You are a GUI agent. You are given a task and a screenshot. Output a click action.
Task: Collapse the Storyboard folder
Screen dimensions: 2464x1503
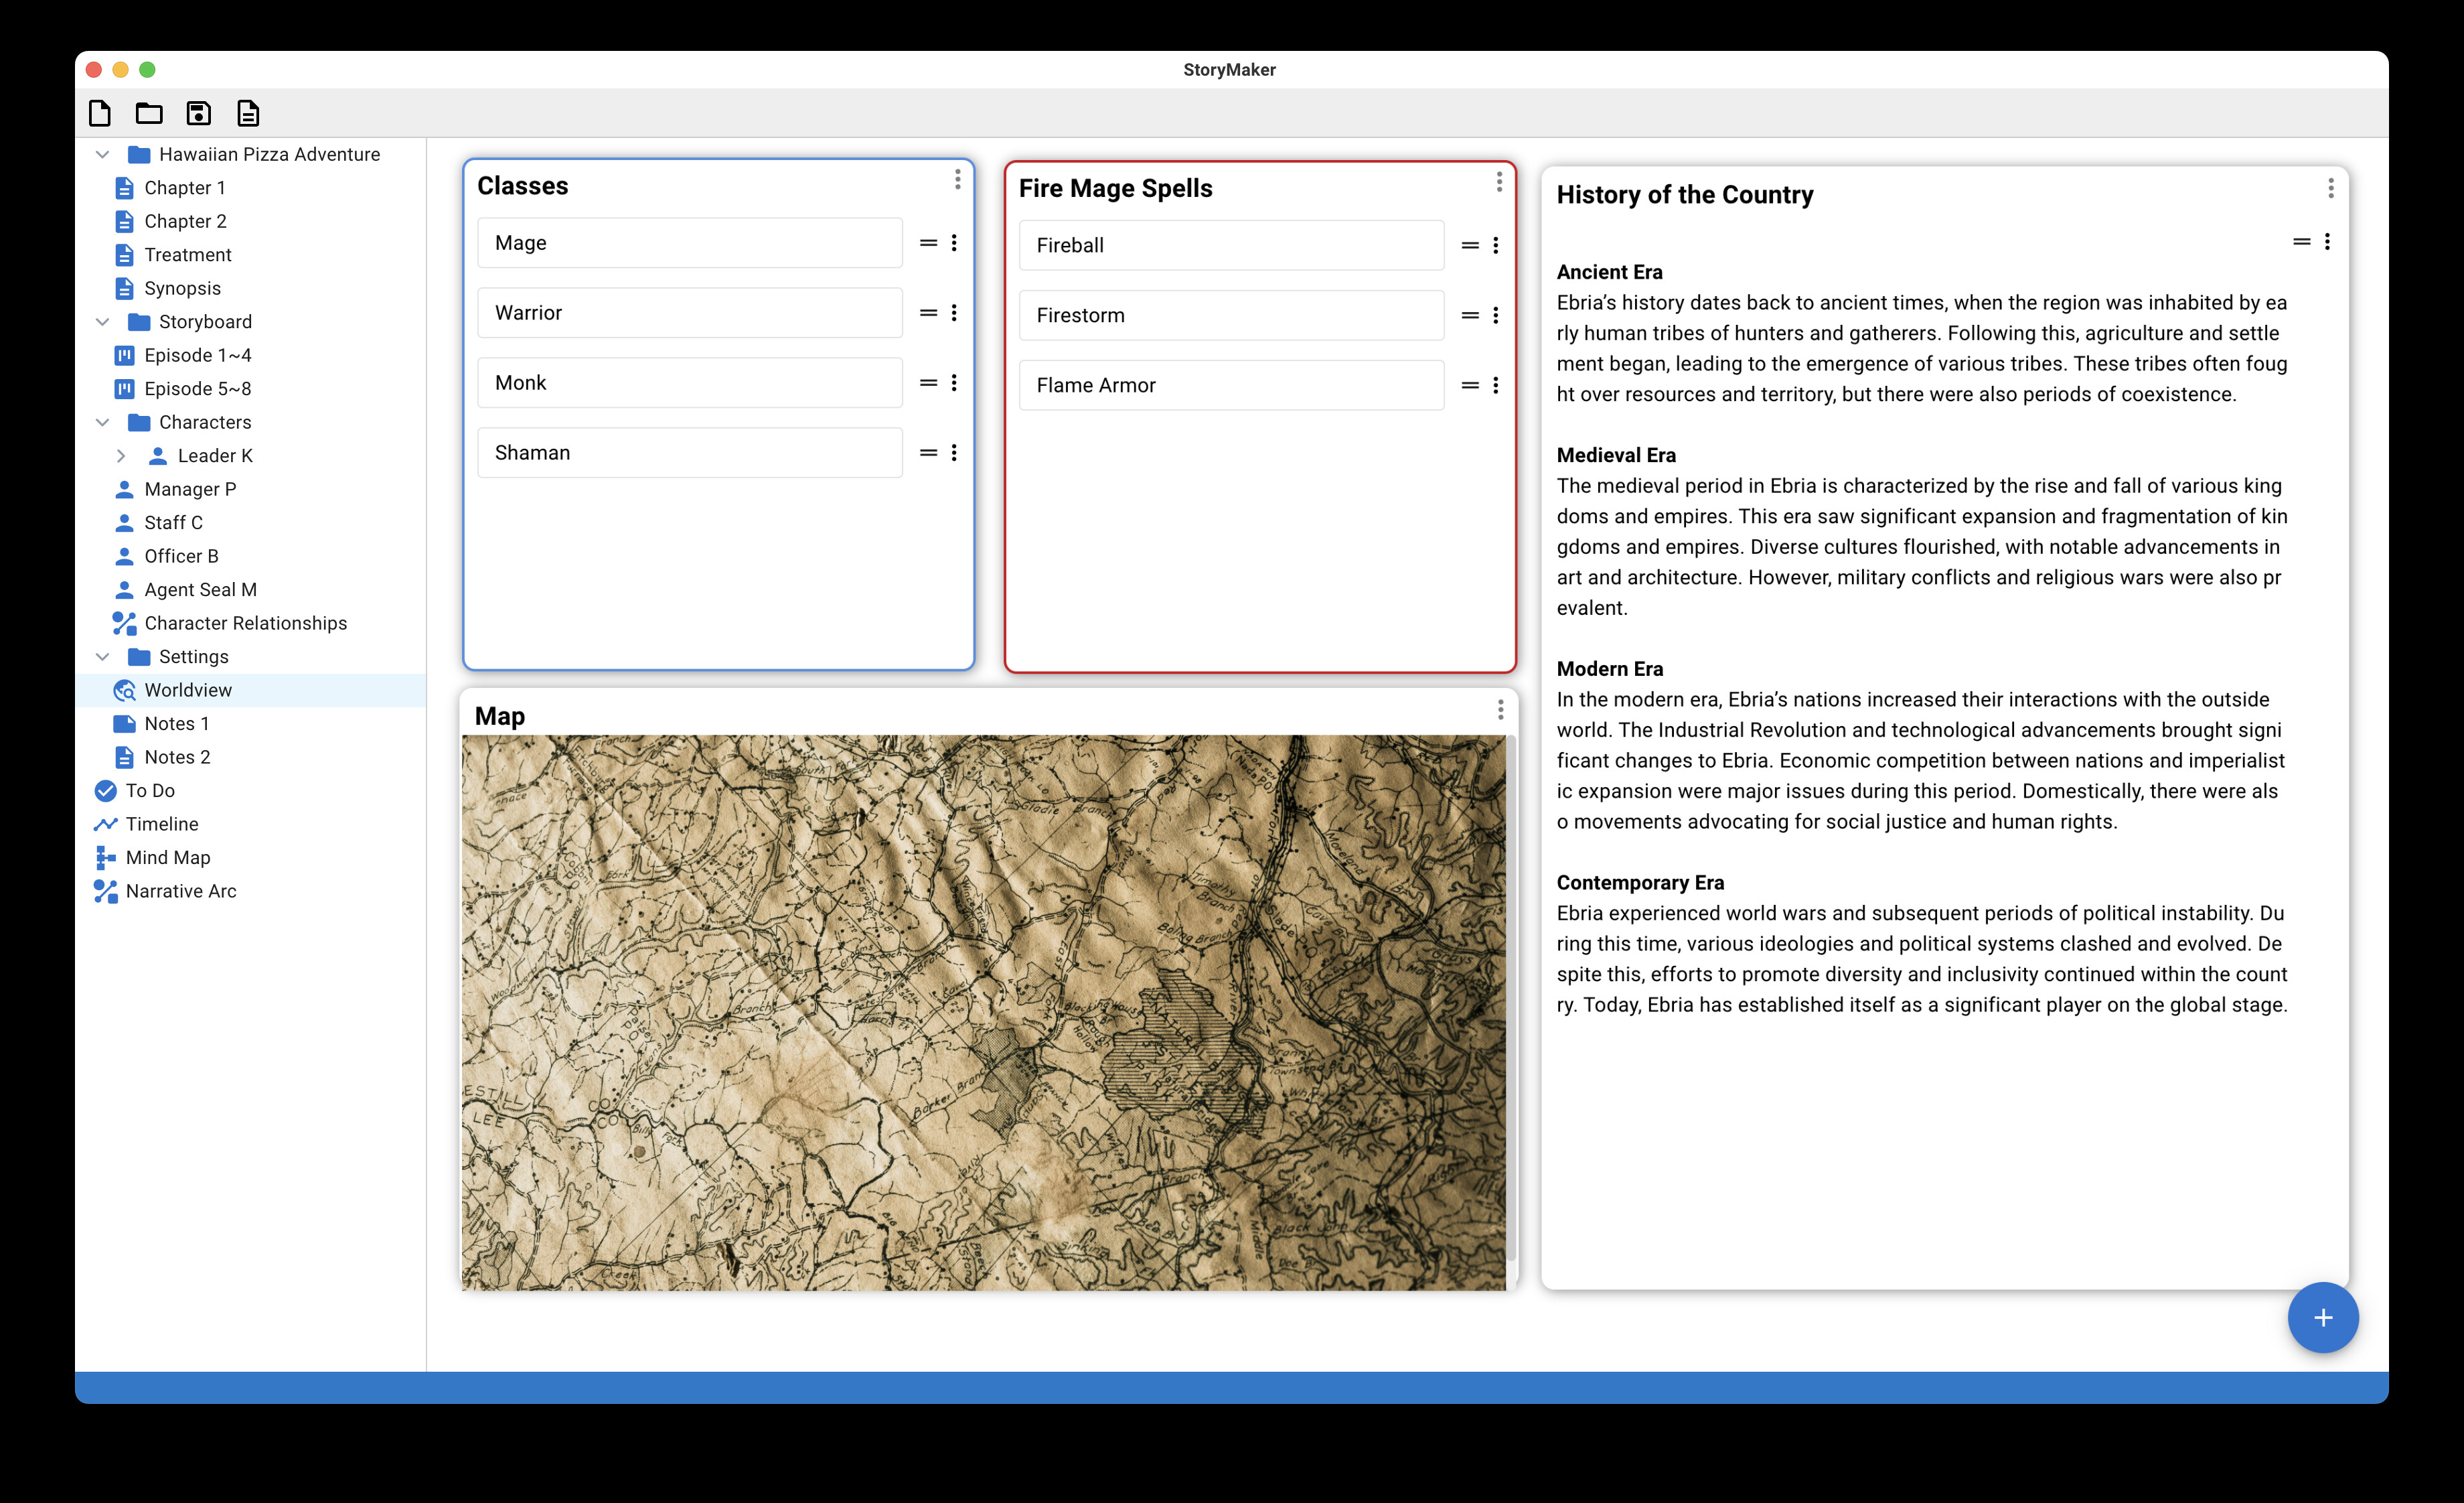(103, 321)
